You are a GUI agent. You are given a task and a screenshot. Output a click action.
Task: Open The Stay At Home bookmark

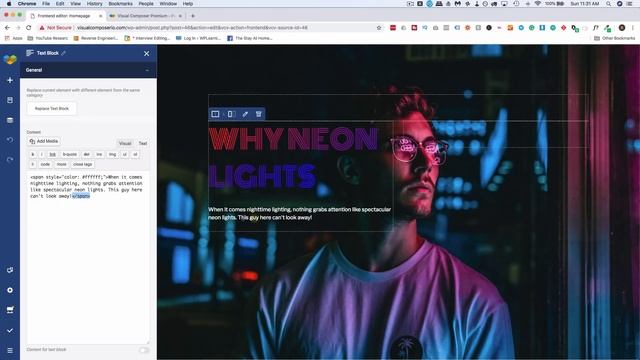pyautogui.click(x=250, y=38)
